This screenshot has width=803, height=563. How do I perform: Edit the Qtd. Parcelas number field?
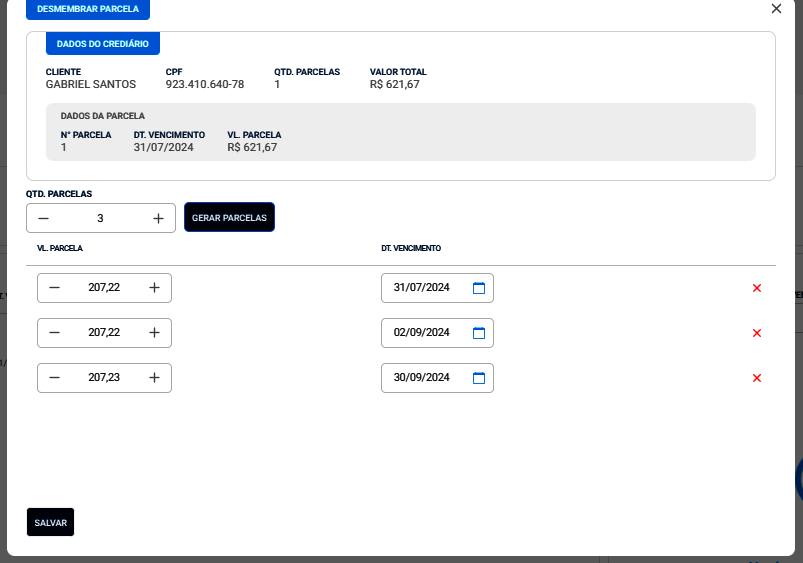pos(100,218)
